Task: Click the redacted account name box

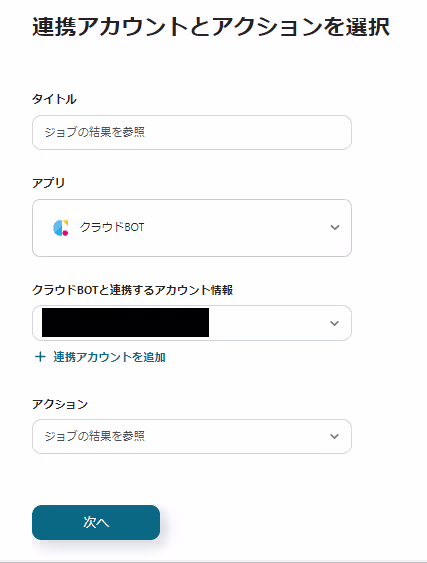Action: coord(125,322)
